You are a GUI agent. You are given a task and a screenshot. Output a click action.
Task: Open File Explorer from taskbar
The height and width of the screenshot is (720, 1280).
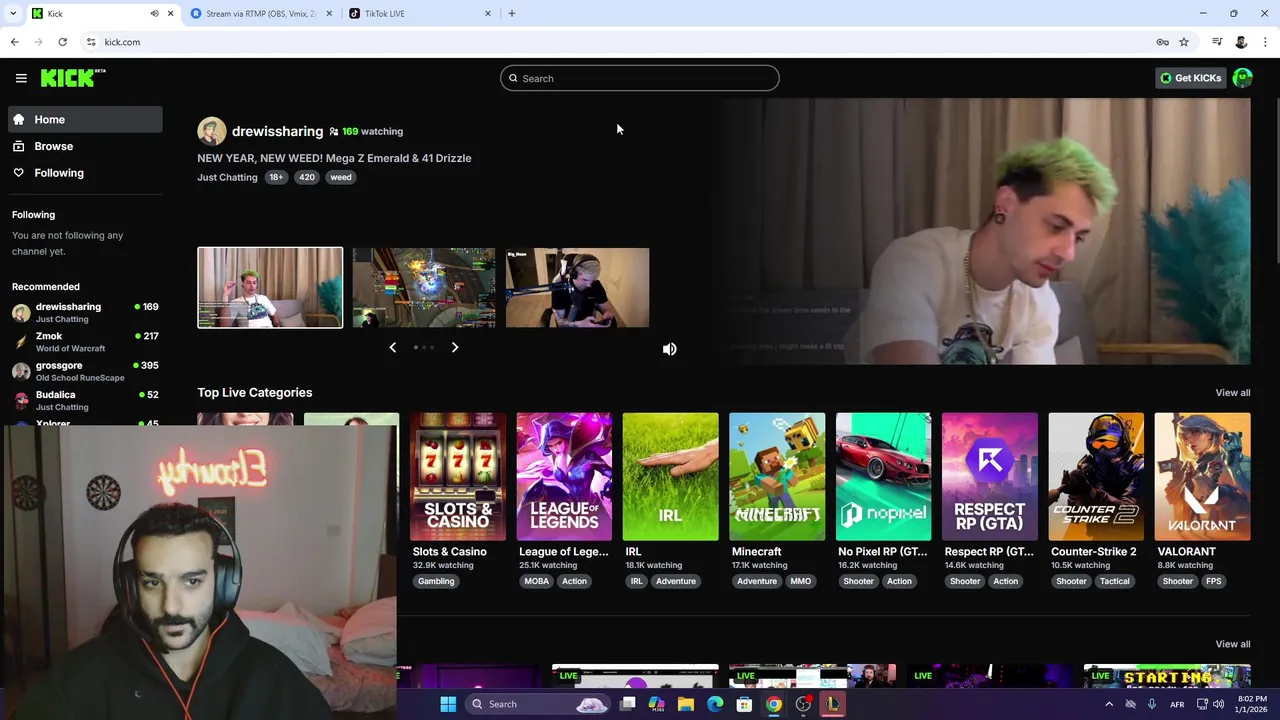pyautogui.click(x=686, y=704)
